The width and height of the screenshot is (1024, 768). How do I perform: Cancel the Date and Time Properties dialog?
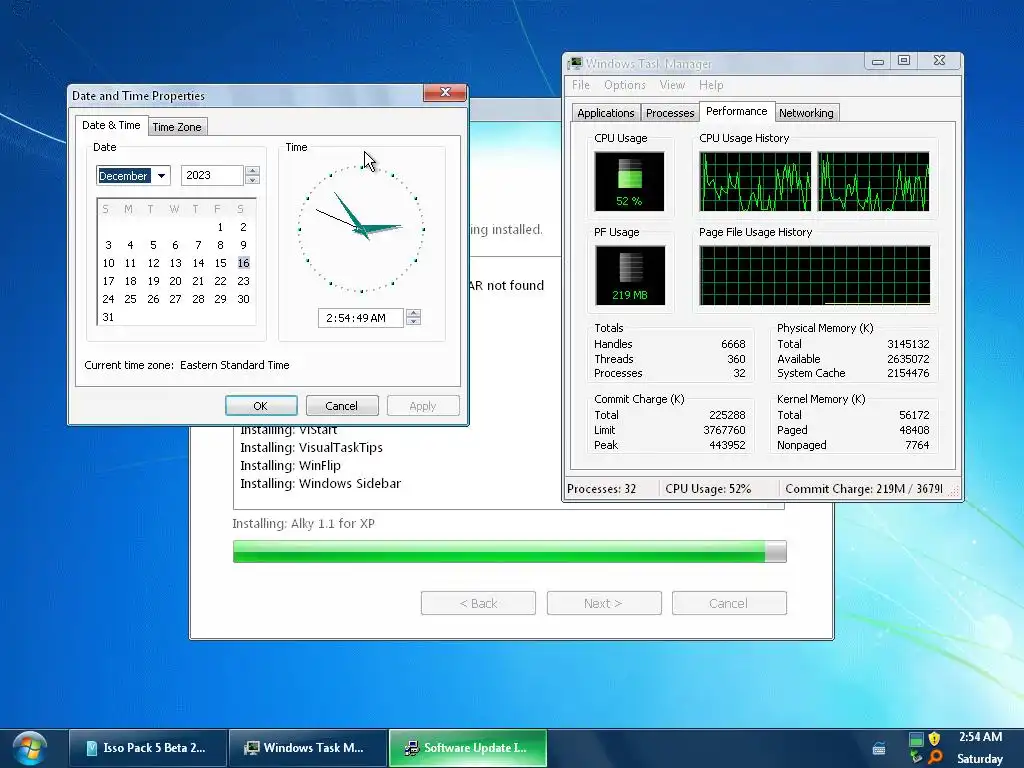tap(342, 406)
